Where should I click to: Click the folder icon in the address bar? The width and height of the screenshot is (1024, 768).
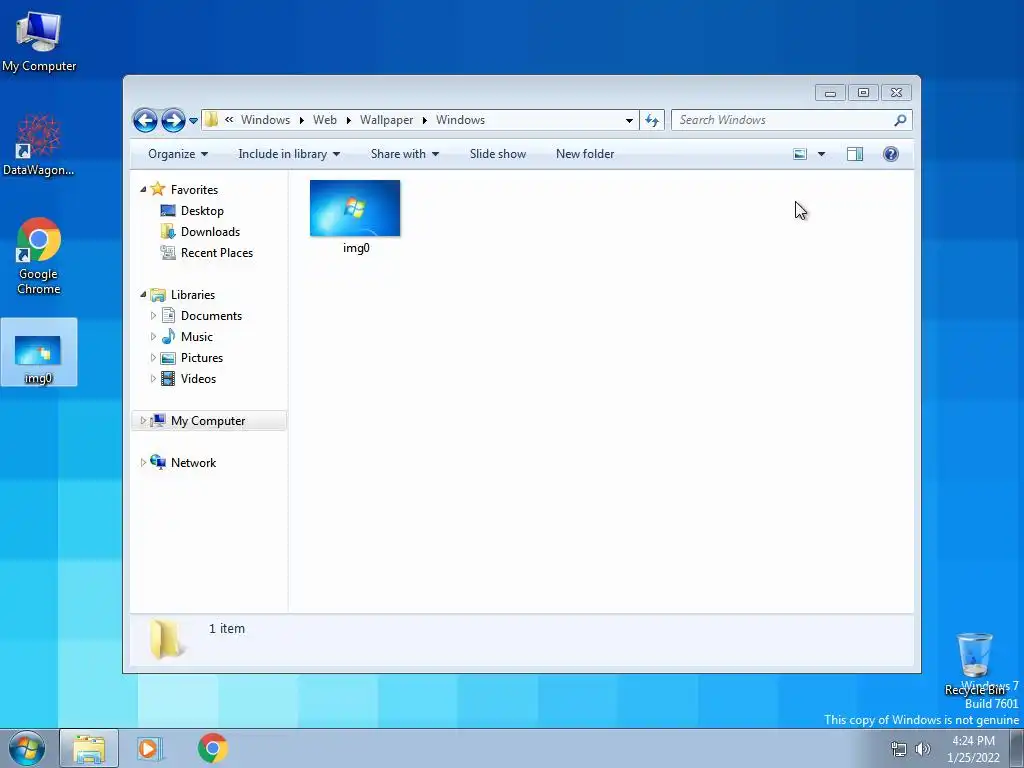(x=211, y=120)
